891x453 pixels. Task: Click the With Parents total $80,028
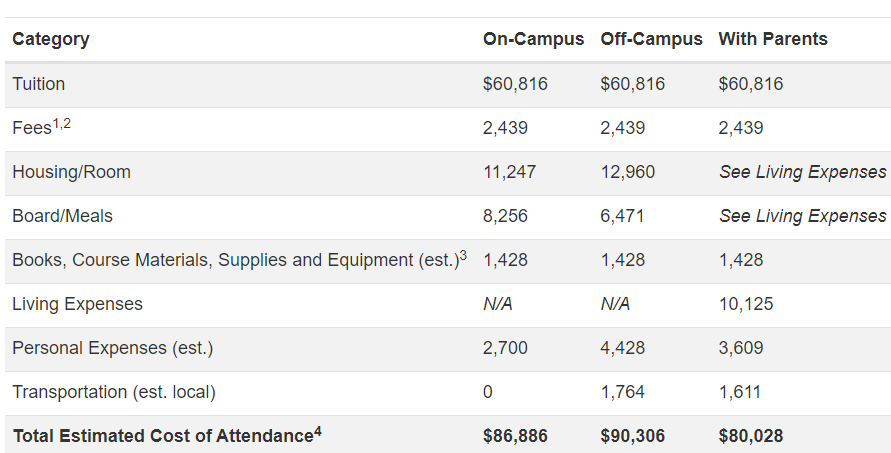(750, 436)
